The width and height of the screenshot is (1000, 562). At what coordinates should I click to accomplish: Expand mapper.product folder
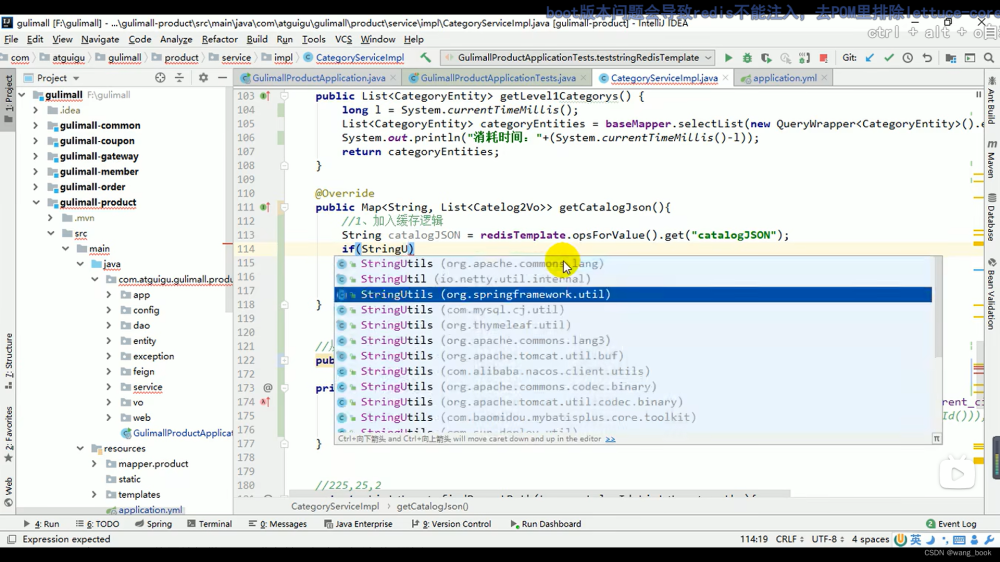94,464
